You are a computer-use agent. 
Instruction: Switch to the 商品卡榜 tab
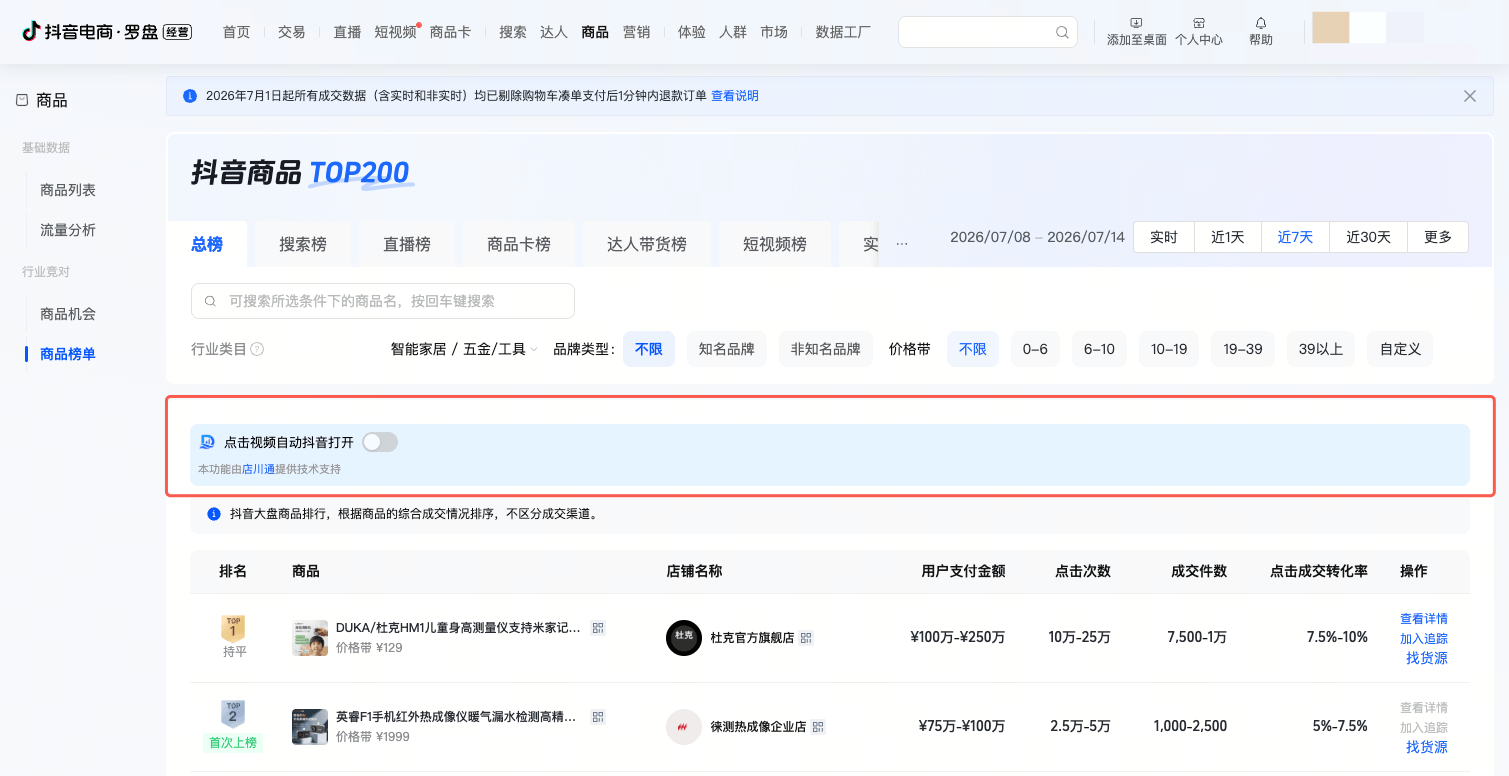click(519, 244)
